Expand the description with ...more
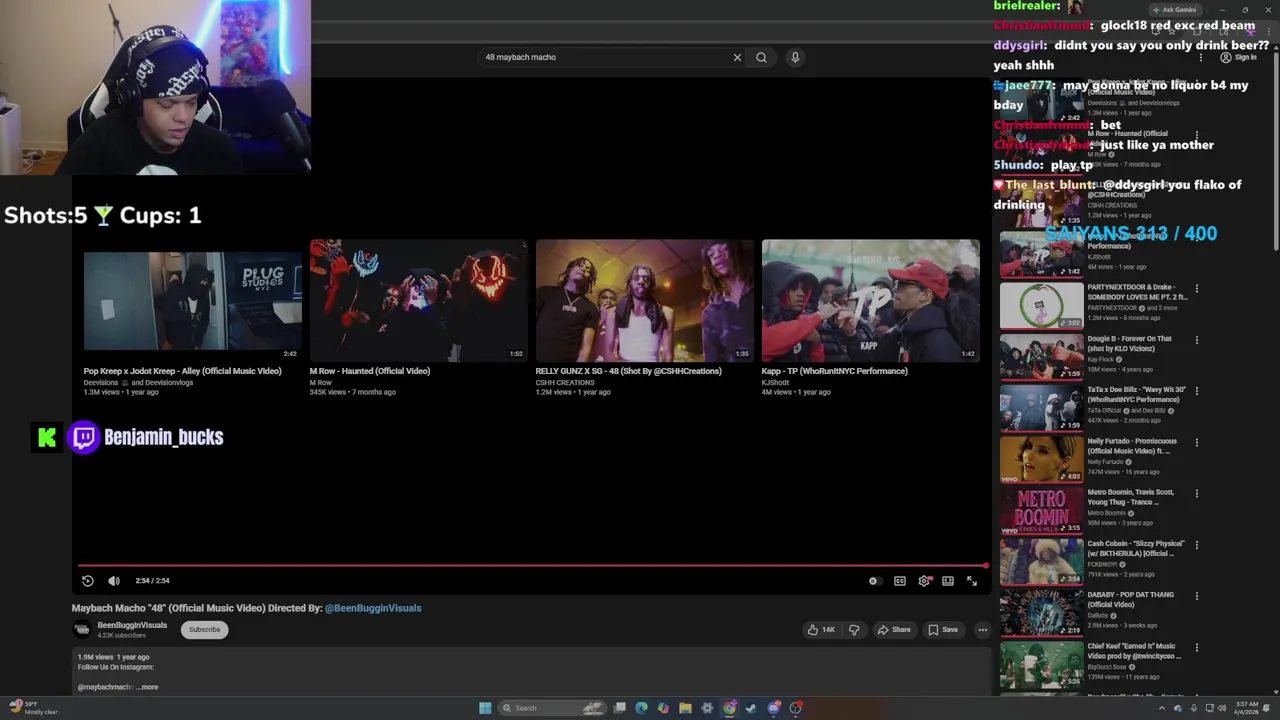Image resolution: width=1280 pixels, height=720 pixels. [148, 687]
